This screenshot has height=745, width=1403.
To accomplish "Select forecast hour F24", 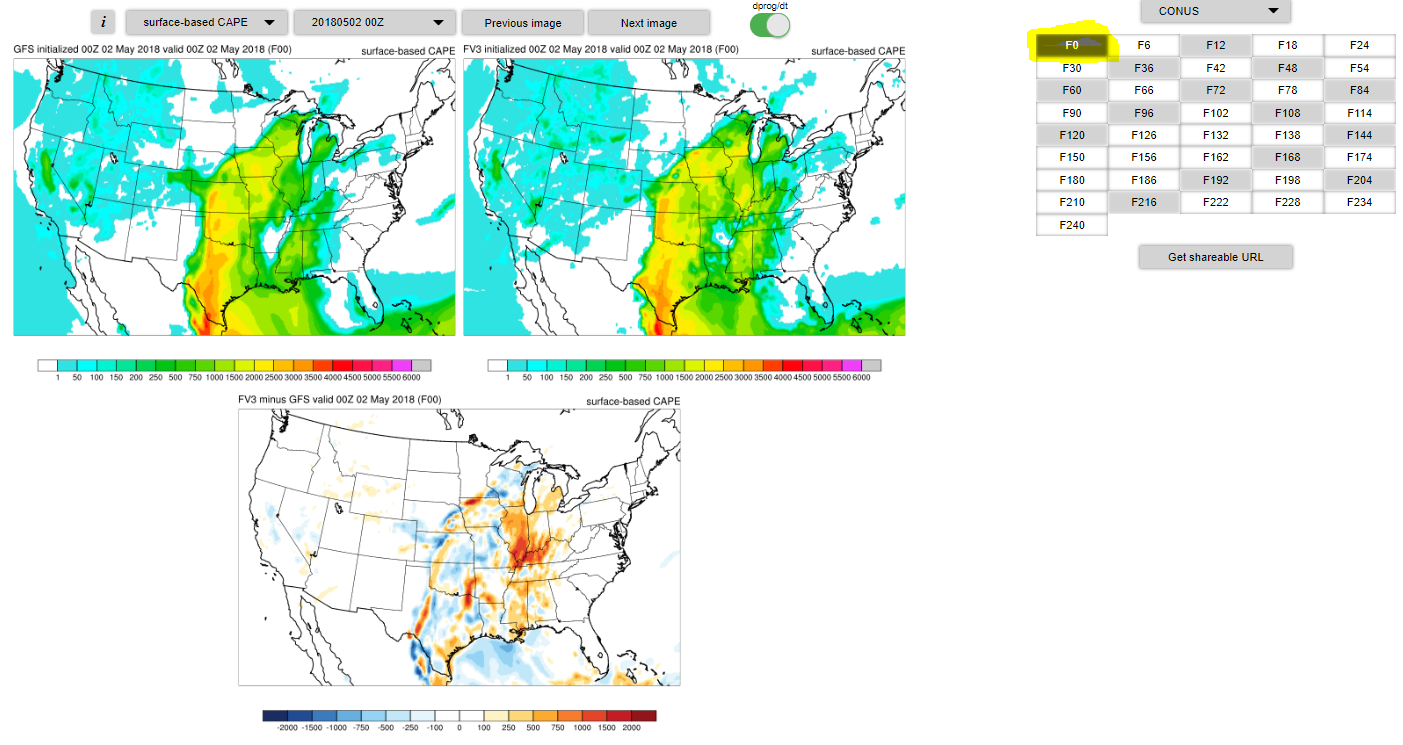I will point(1359,45).
